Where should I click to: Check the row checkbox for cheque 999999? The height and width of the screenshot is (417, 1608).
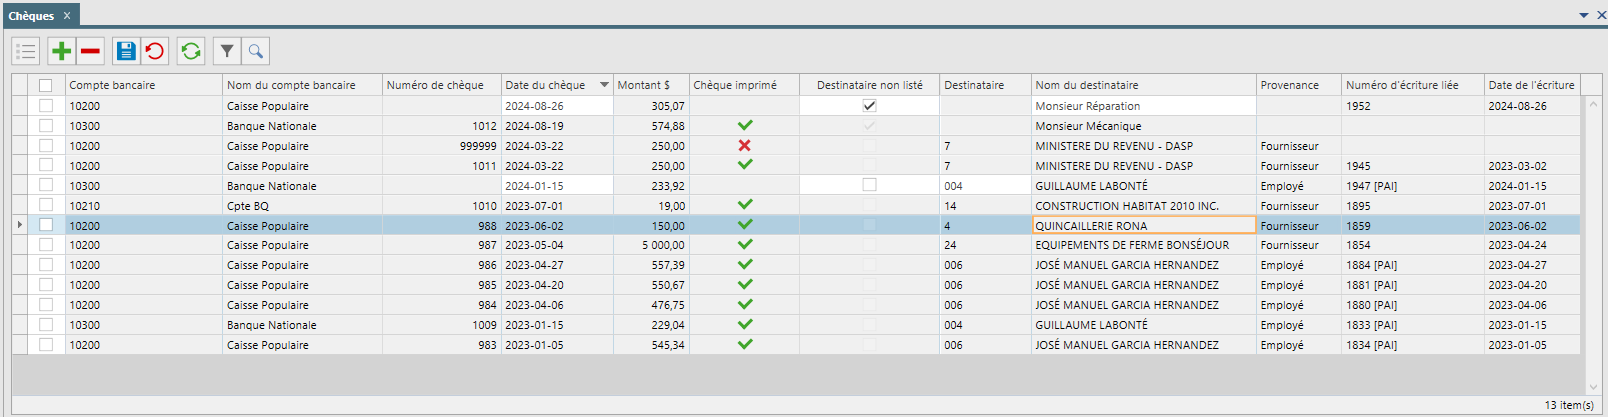click(x=45, y=145)
